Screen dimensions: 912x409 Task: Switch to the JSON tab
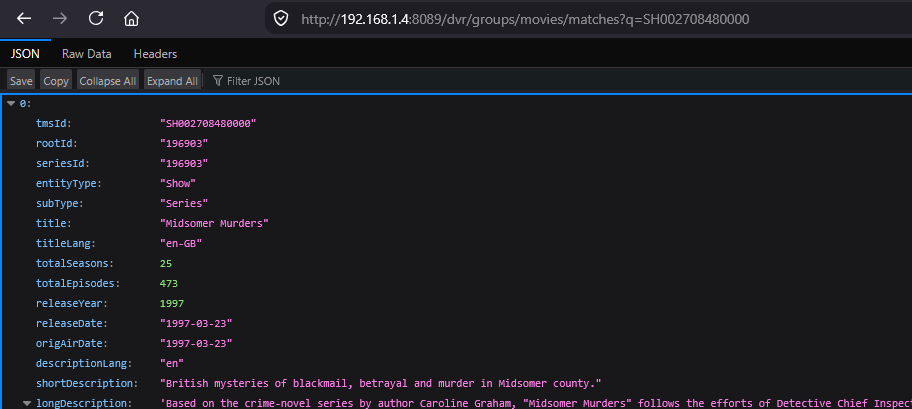[25, 54]
